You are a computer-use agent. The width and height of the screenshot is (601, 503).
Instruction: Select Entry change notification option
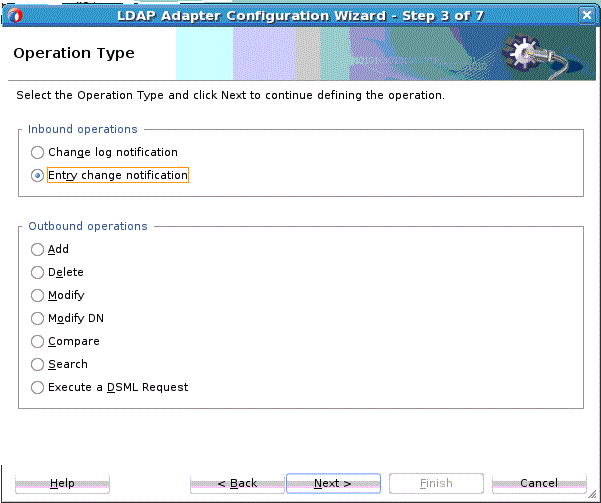point(37,176)
